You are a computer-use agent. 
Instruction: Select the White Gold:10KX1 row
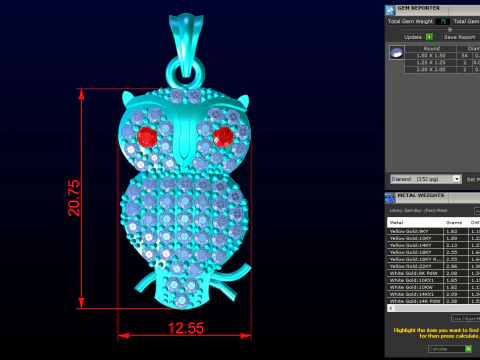433,280
